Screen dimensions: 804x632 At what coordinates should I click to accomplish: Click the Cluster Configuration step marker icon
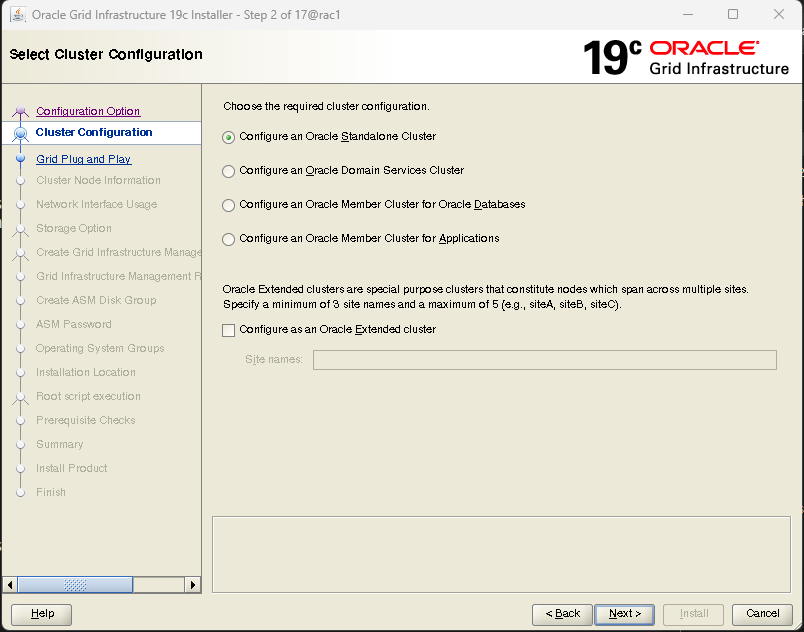[21, 133]
